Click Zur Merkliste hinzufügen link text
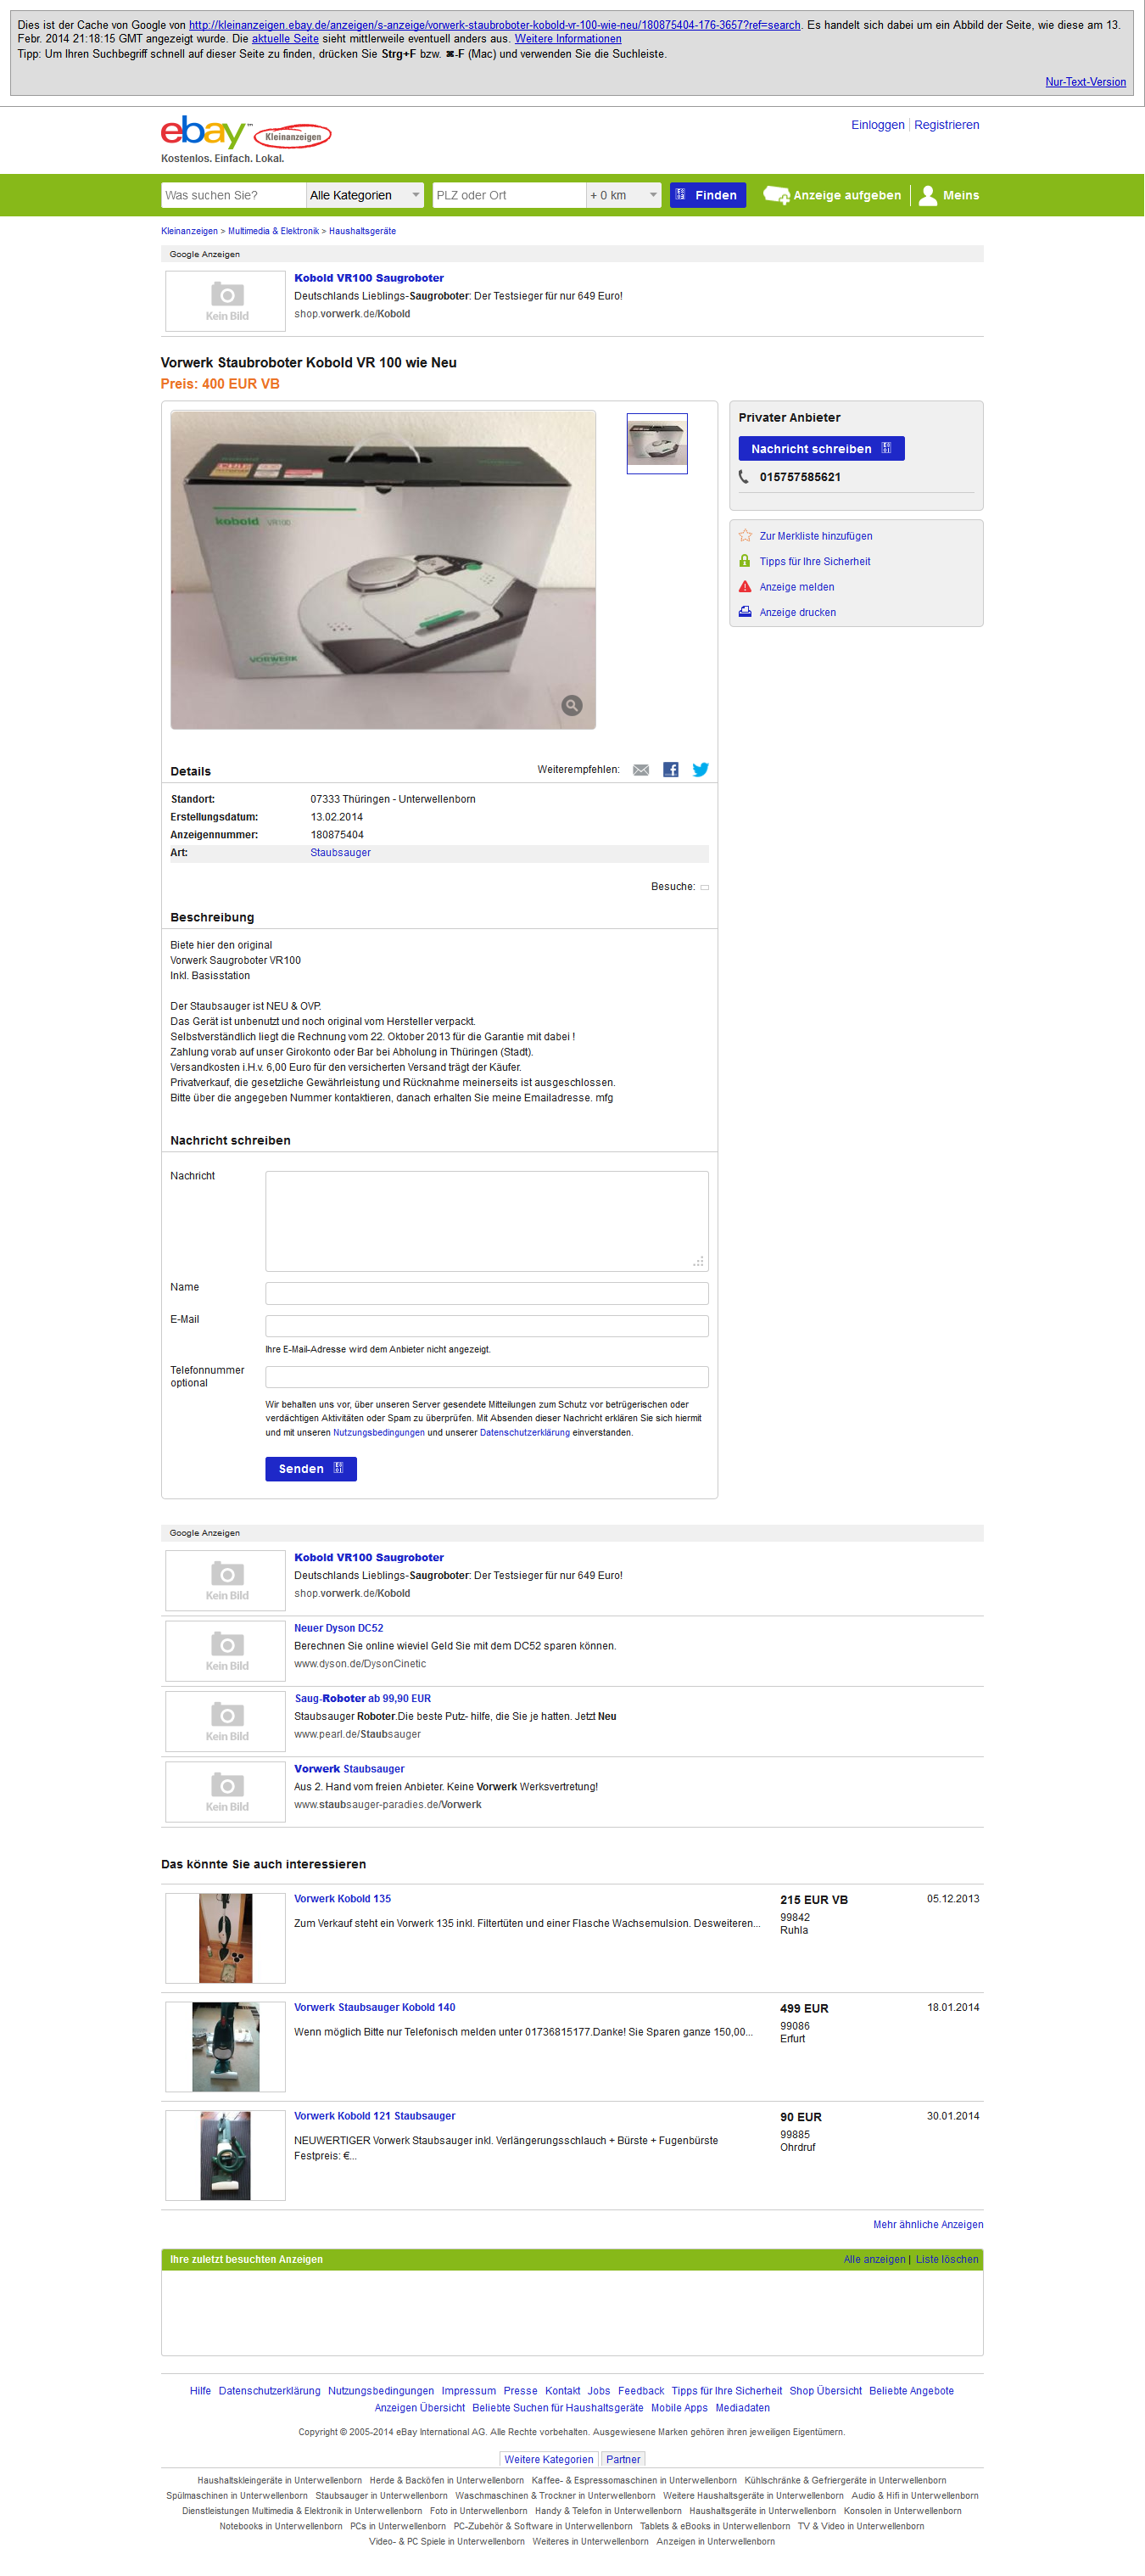The image size is (1145, 2576). click(x=816, y=536)
